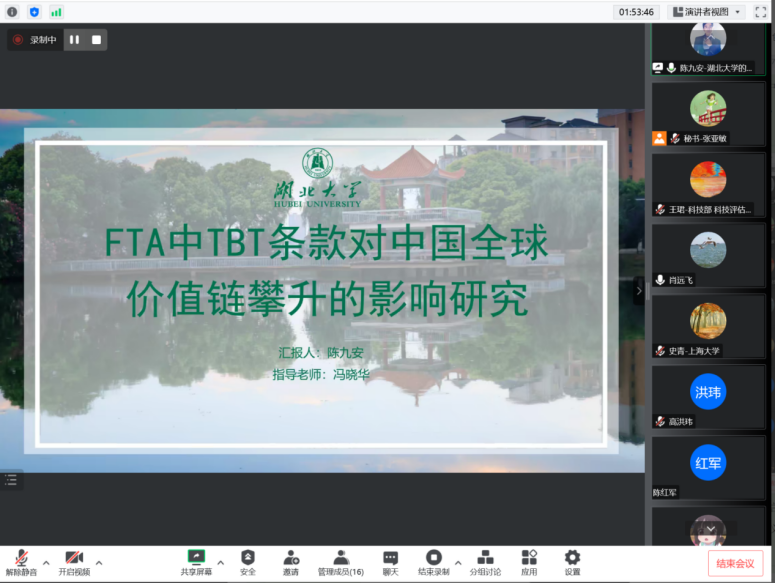Open 管理成员(16) participants panel
775x583 pixels.
pos(341,563)
